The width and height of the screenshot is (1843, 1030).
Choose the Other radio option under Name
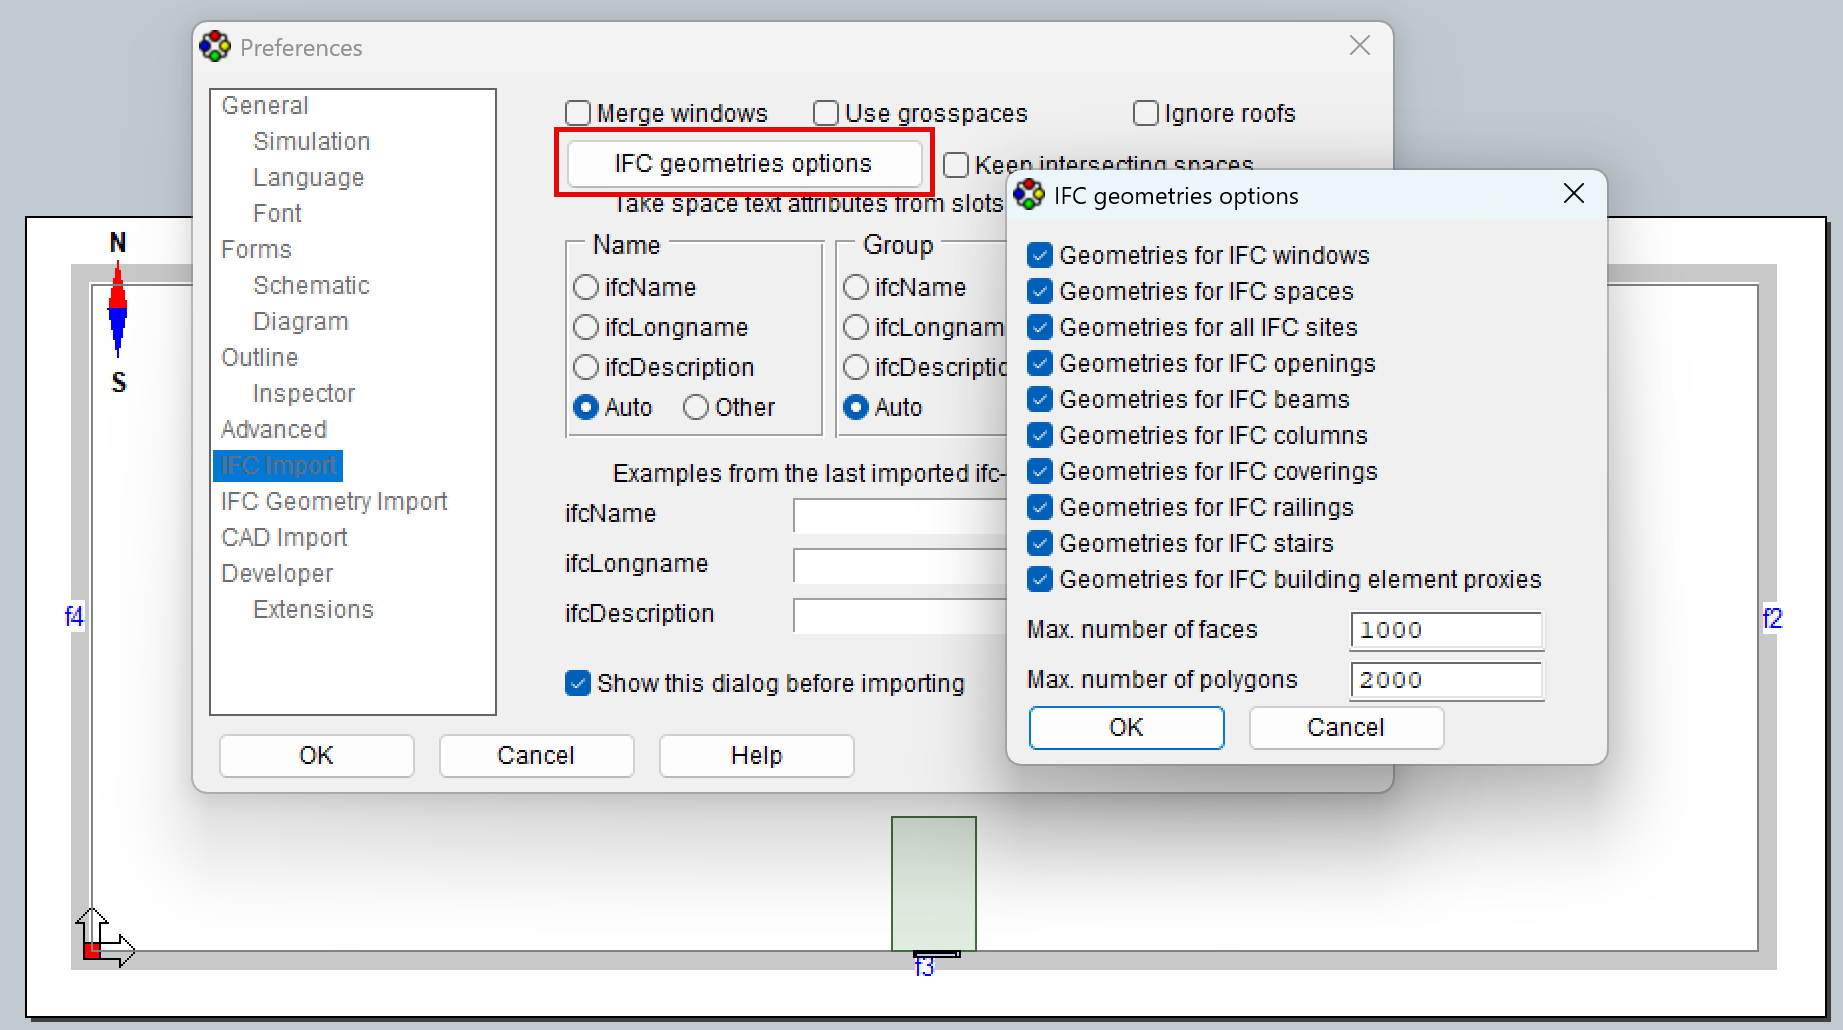point(696,407)
